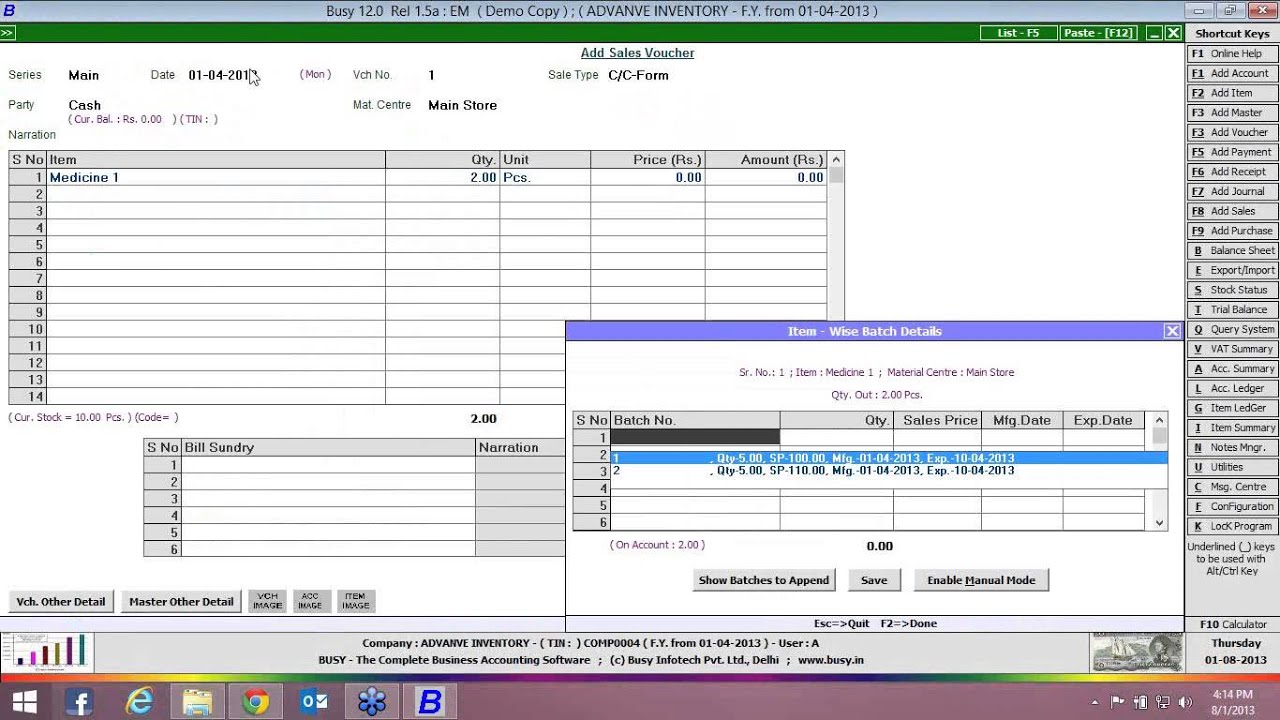Open File Explorer from taskbar
Viewport: 1280px width, 720px height.
click(x=197, y=702)
